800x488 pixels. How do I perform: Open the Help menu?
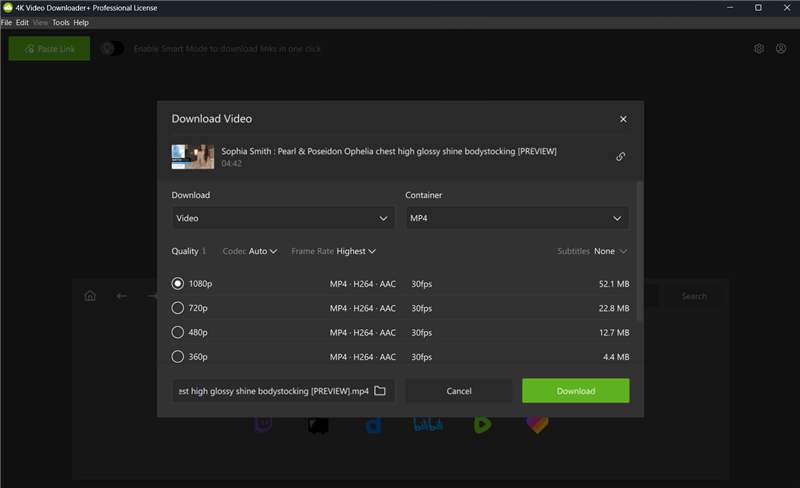81,22
